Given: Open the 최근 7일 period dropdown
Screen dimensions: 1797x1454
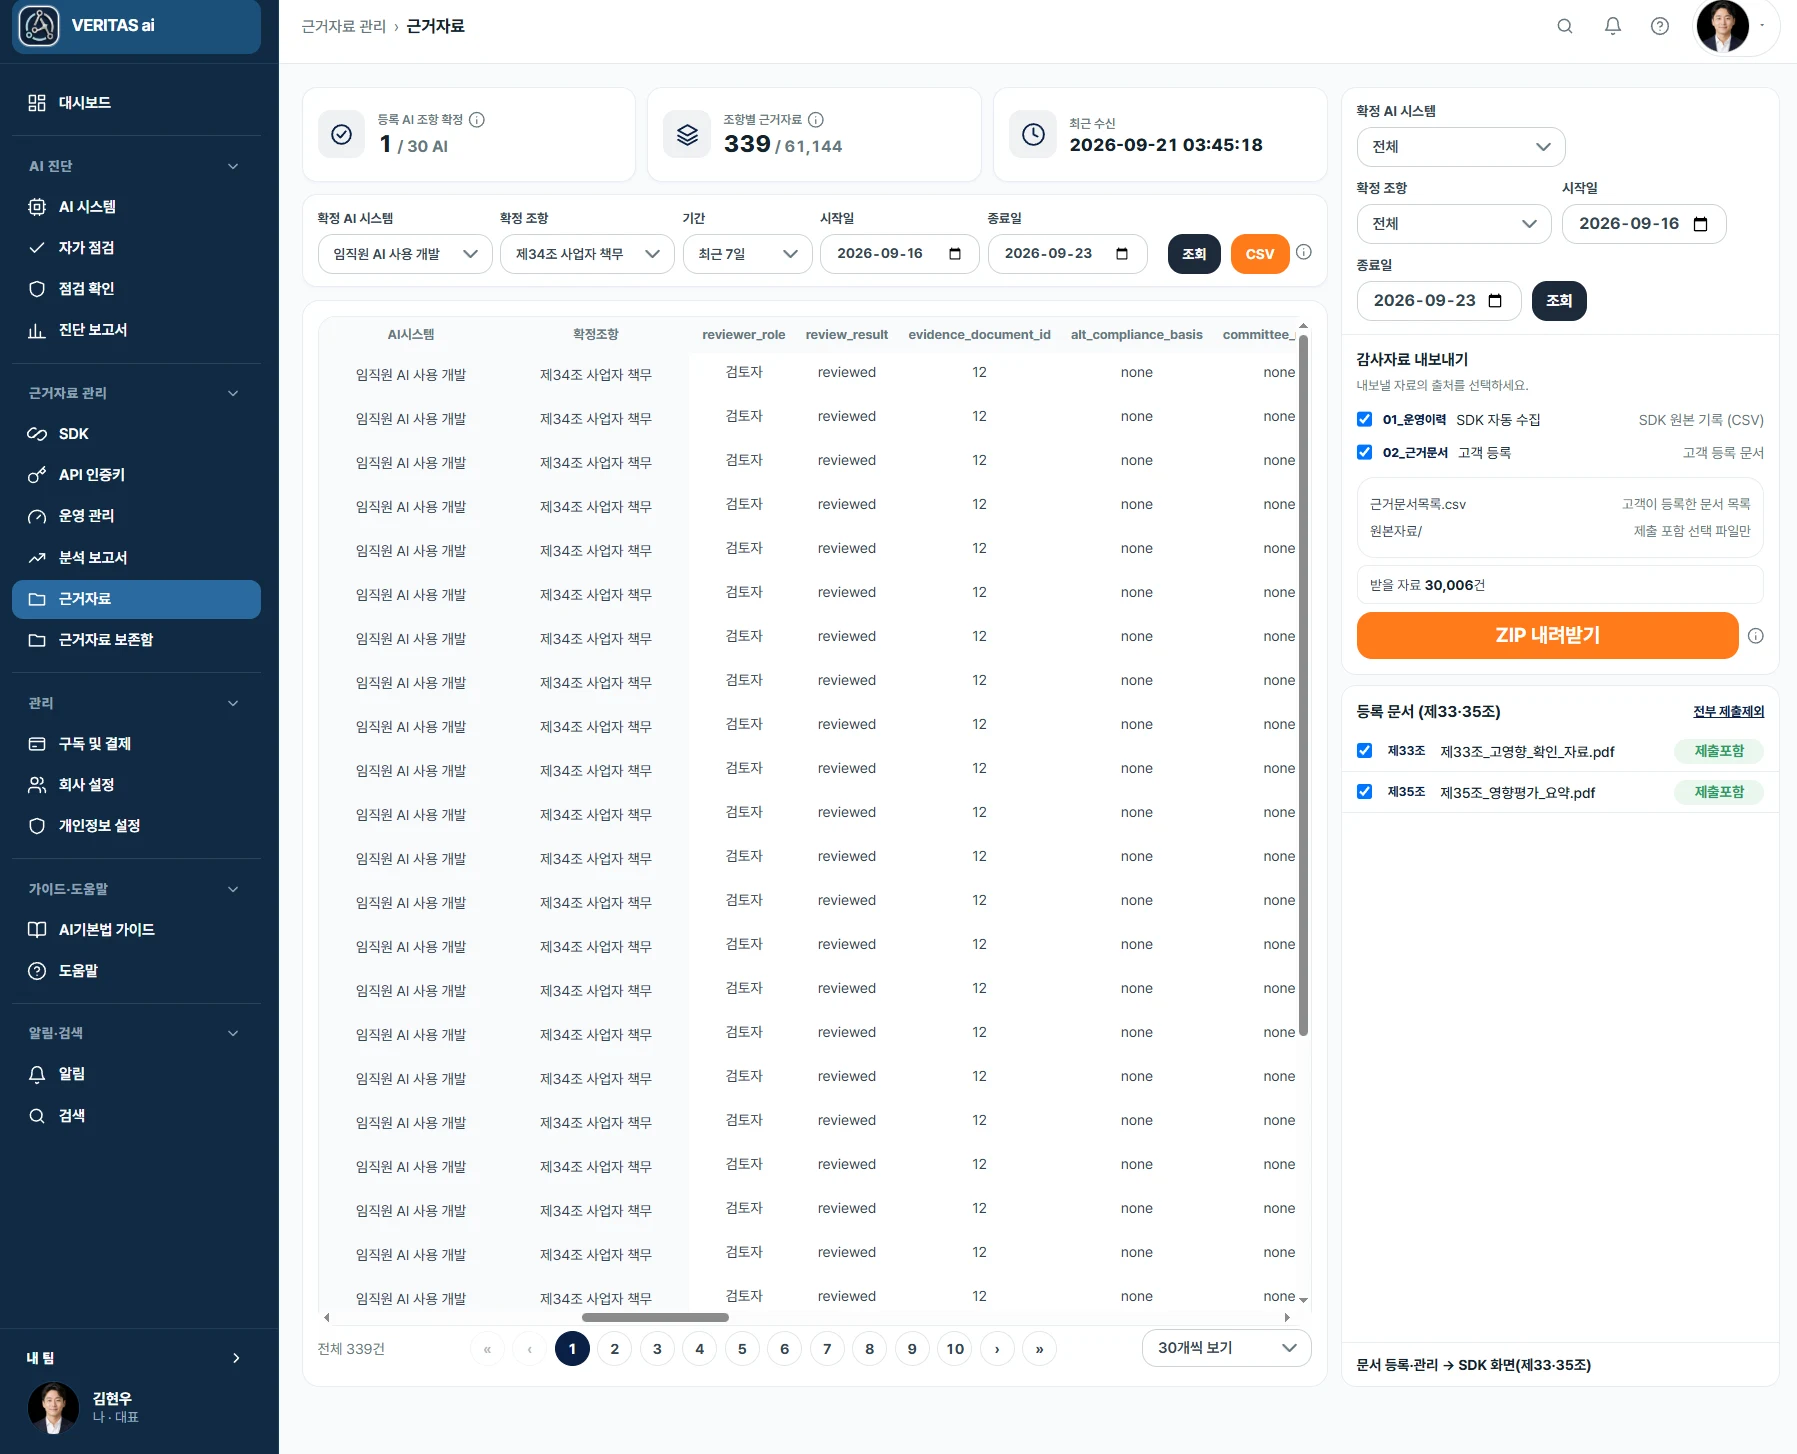Looking at the screenshot, I should pos(747,254).
